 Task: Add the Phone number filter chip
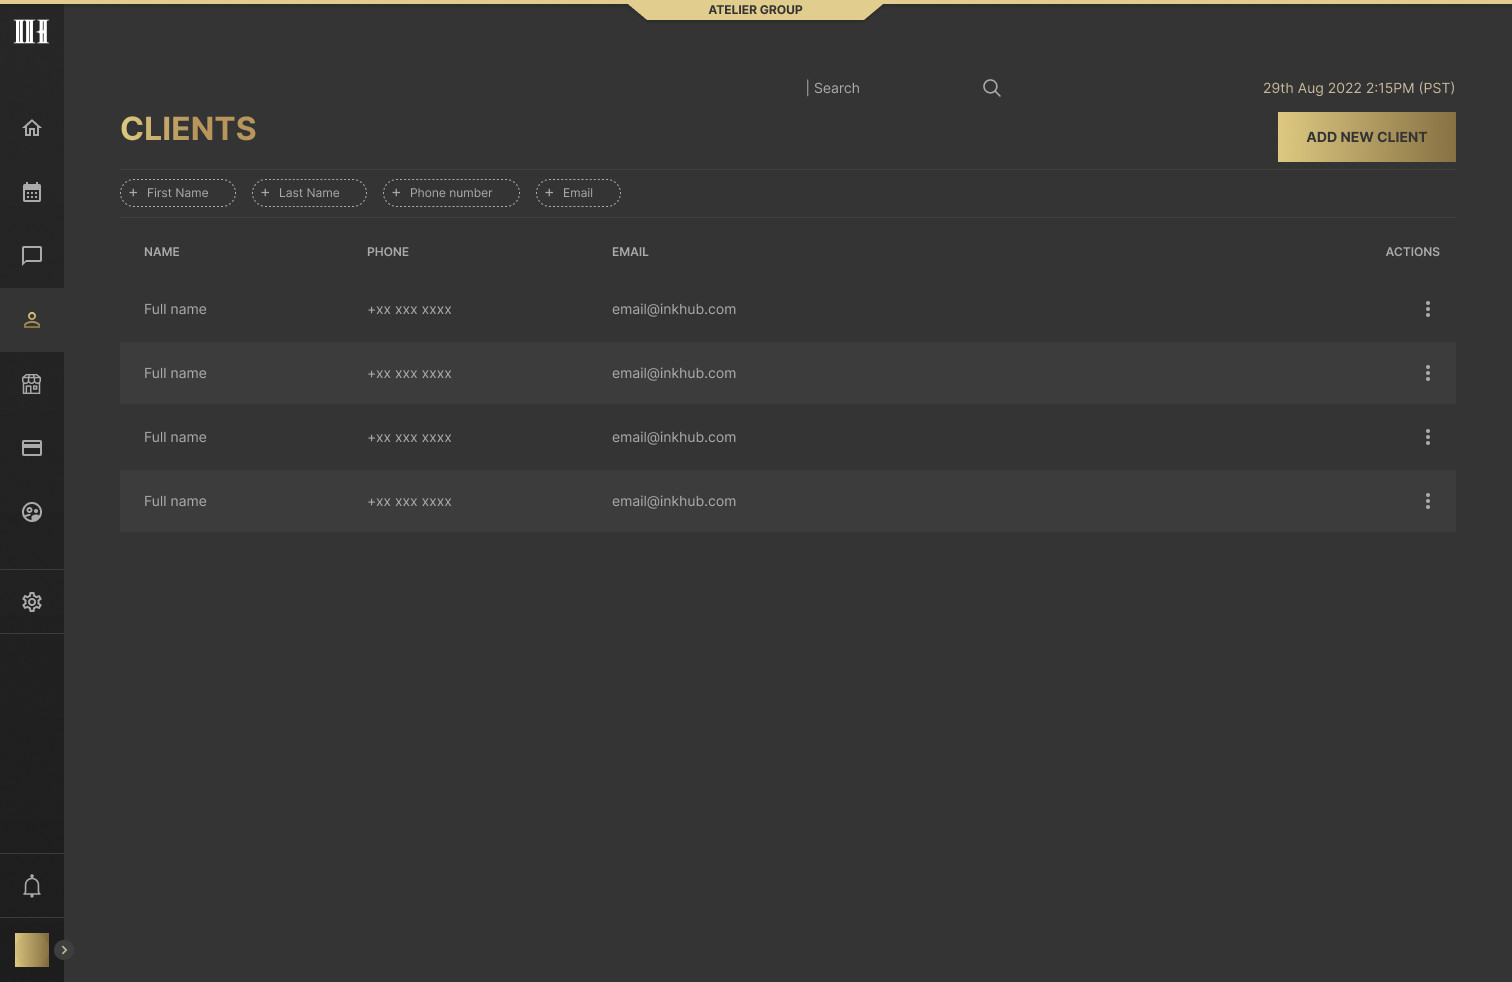(x=451, y=193)
